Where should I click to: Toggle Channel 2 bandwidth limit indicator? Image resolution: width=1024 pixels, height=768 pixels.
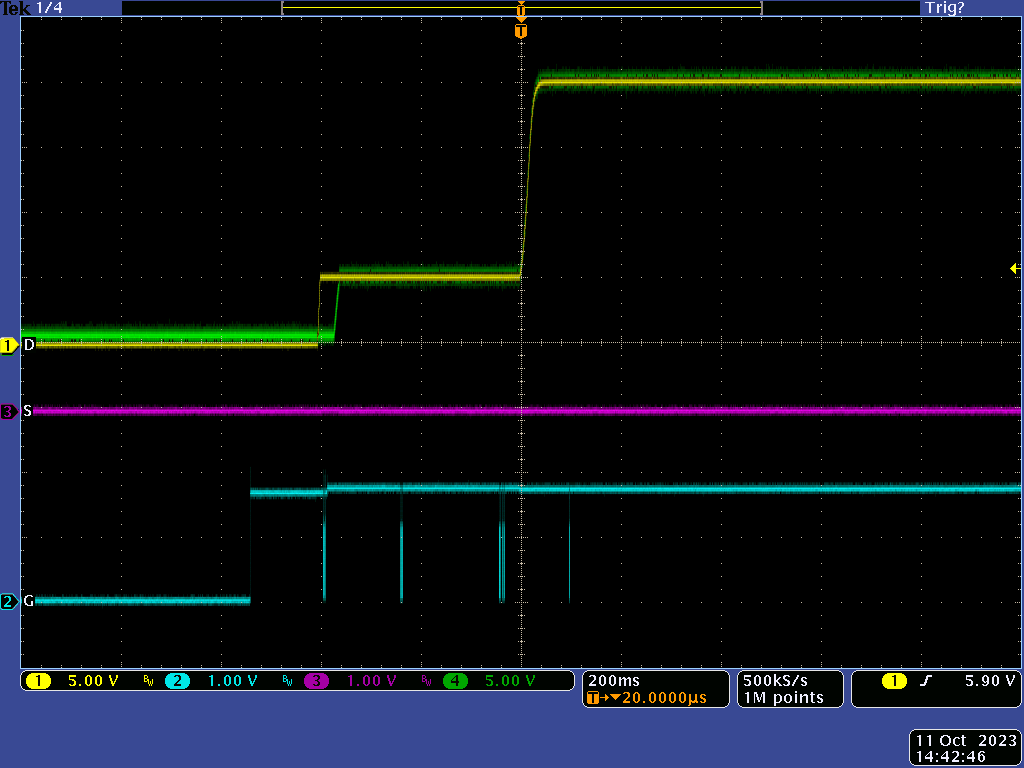[289, 680]
